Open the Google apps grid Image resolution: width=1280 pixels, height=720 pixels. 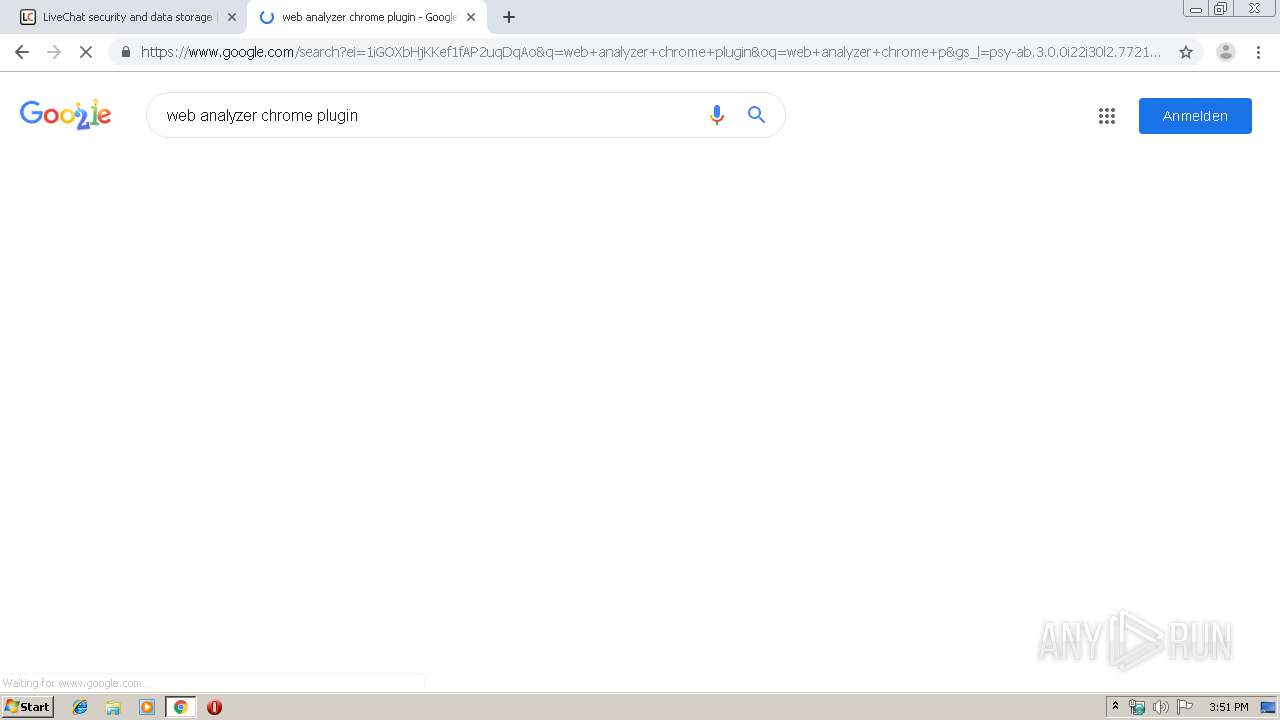pyautogui.click(x=1107, y=116)
